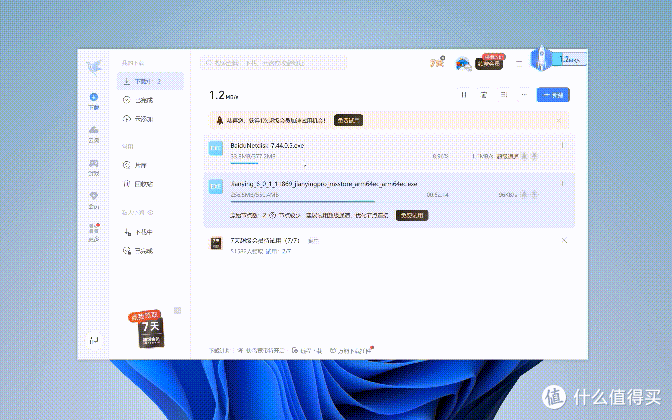Open the vertical dots menu of the jianying task
Image resolution: width=672 pixels, height=420 pixels.
pos(562,184)
